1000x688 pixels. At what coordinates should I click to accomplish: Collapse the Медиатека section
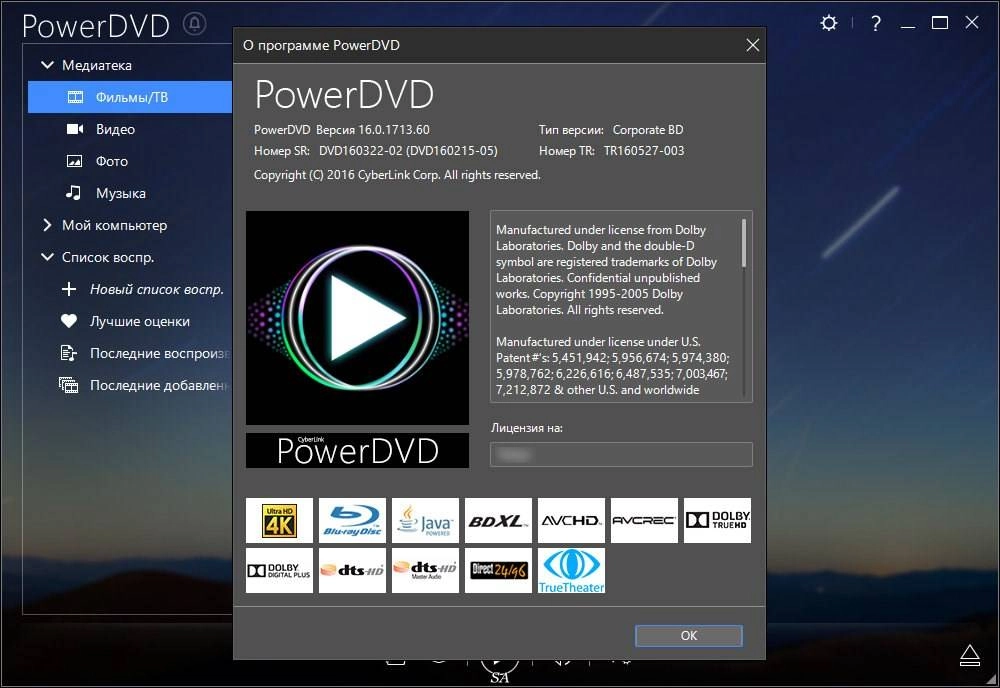(47, 65)
